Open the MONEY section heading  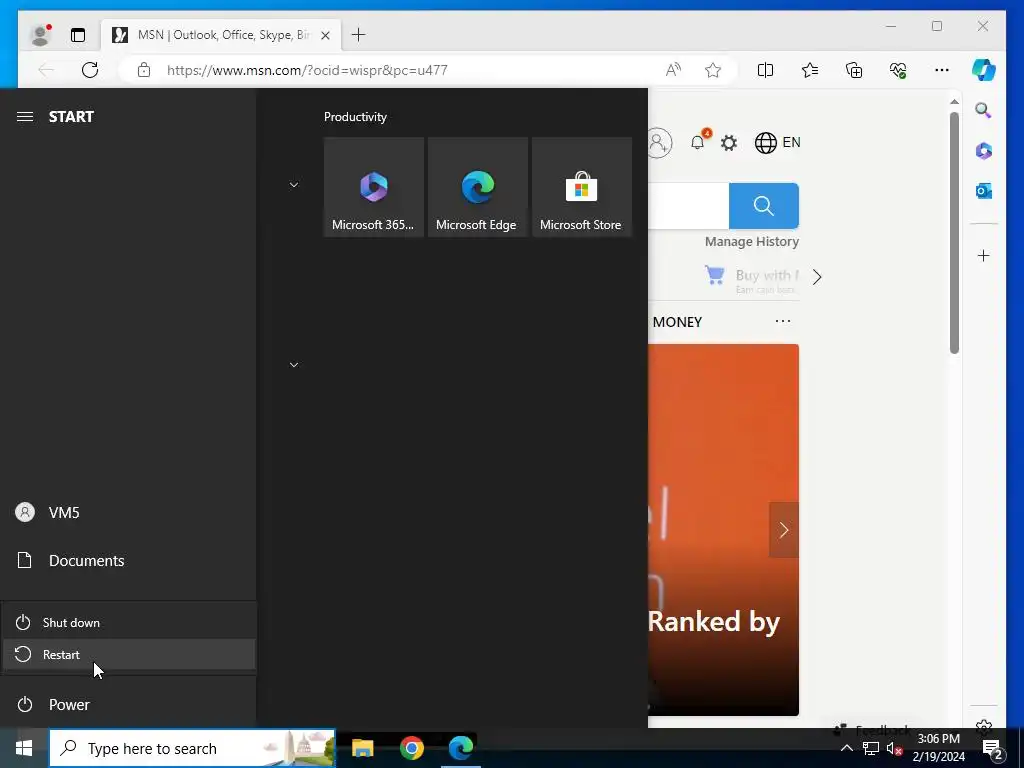[677, 322]
